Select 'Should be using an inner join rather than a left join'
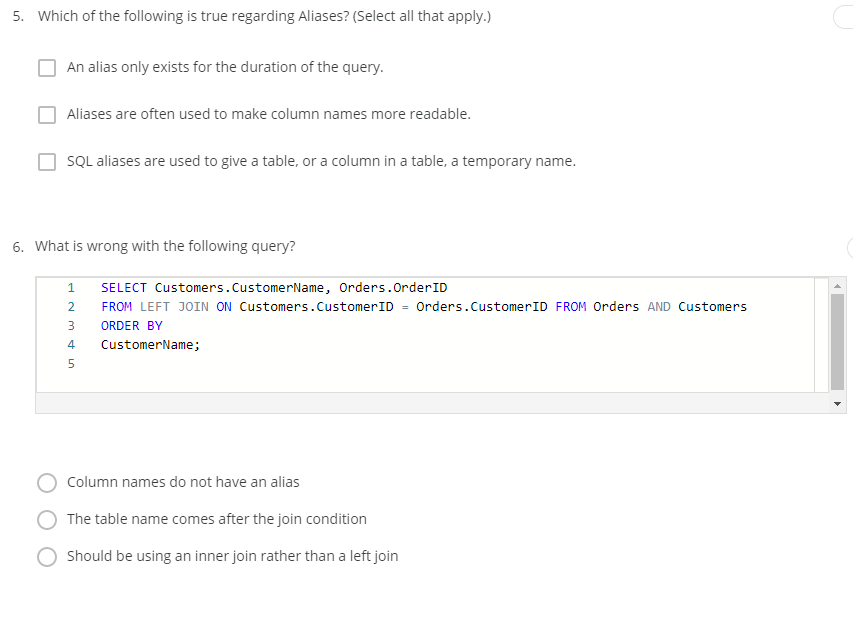853x617 pixels. pyautogui.click(x=46, y=556)
